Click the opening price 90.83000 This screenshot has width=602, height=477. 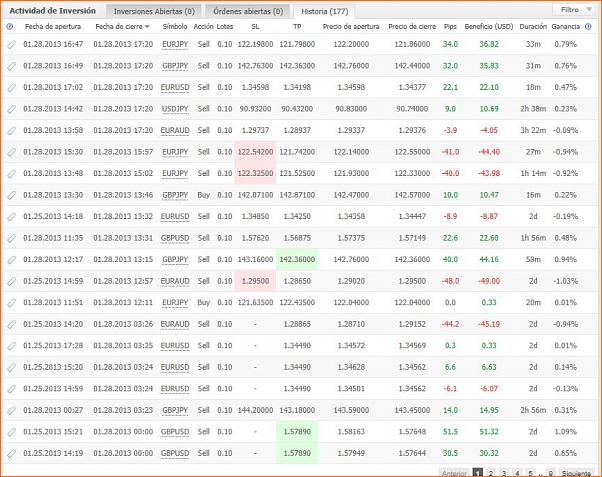[351, 109]
